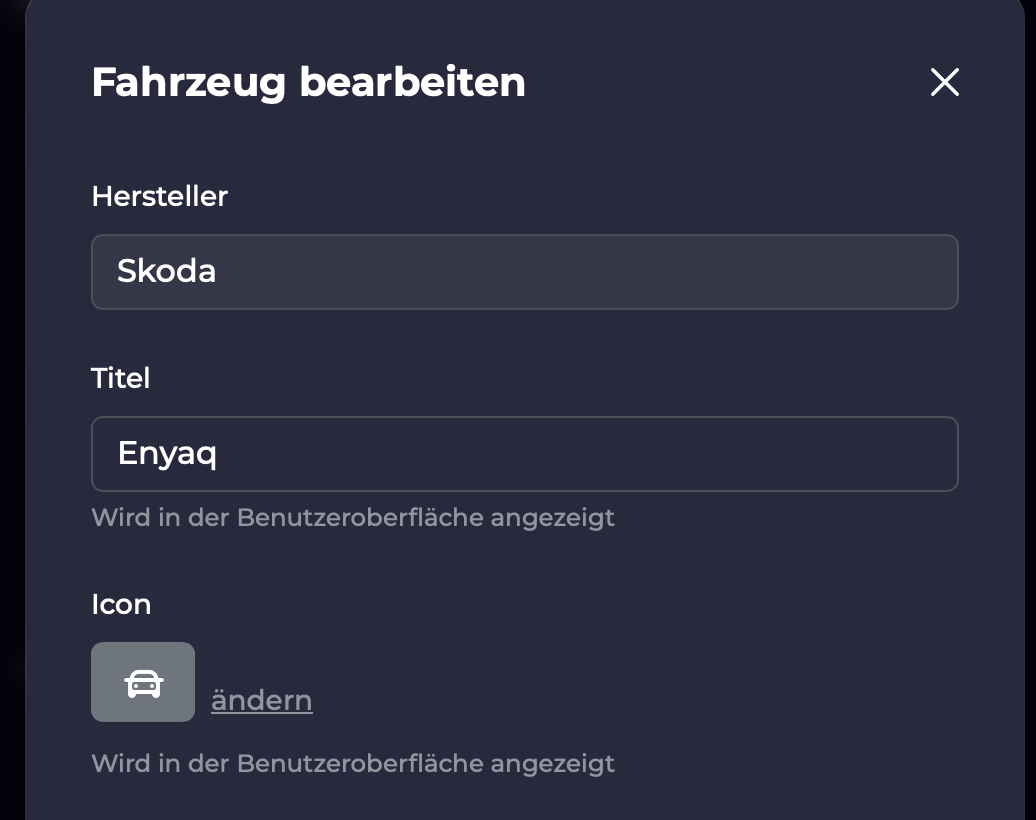Click the dark backdrop left of the dialog
1036x820 pixels.
click(x=11, y=400)
